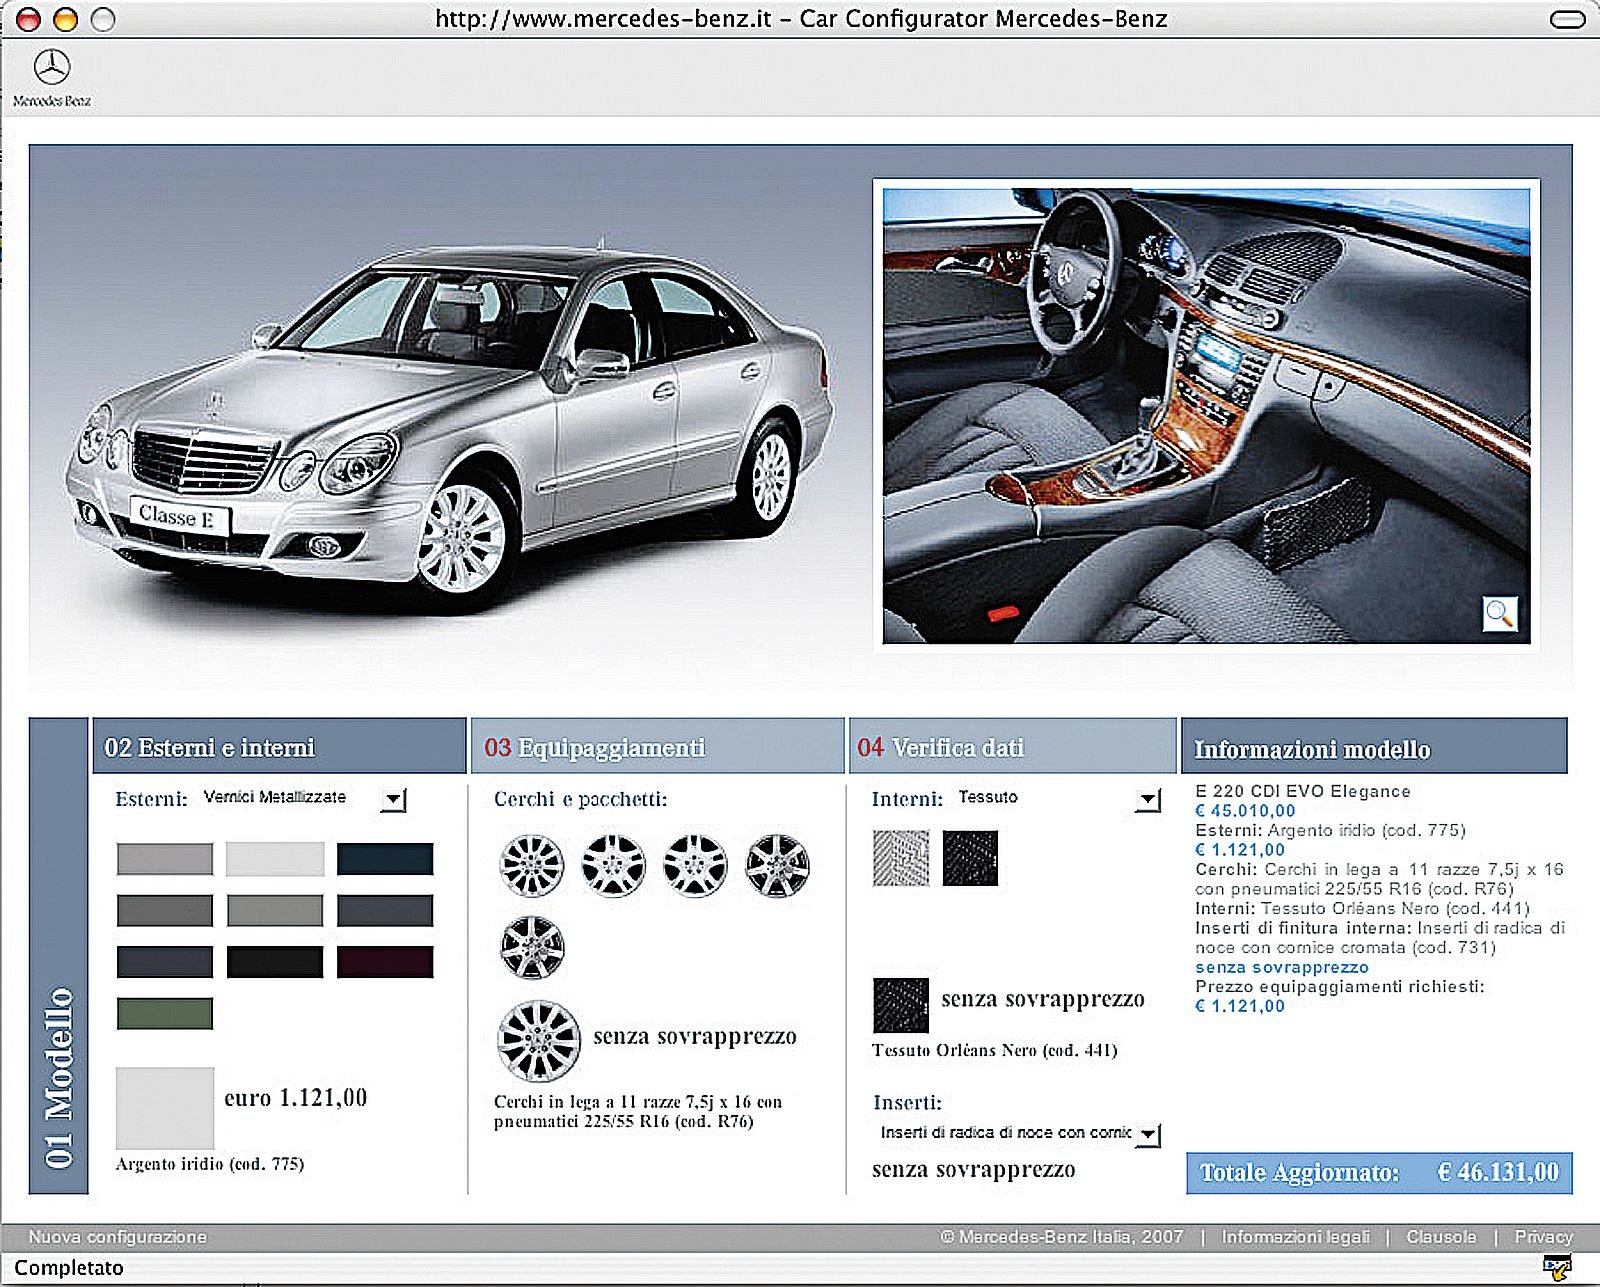Open the Clausola link
The image size is (1600, 1287).
pos(1441,1237)
